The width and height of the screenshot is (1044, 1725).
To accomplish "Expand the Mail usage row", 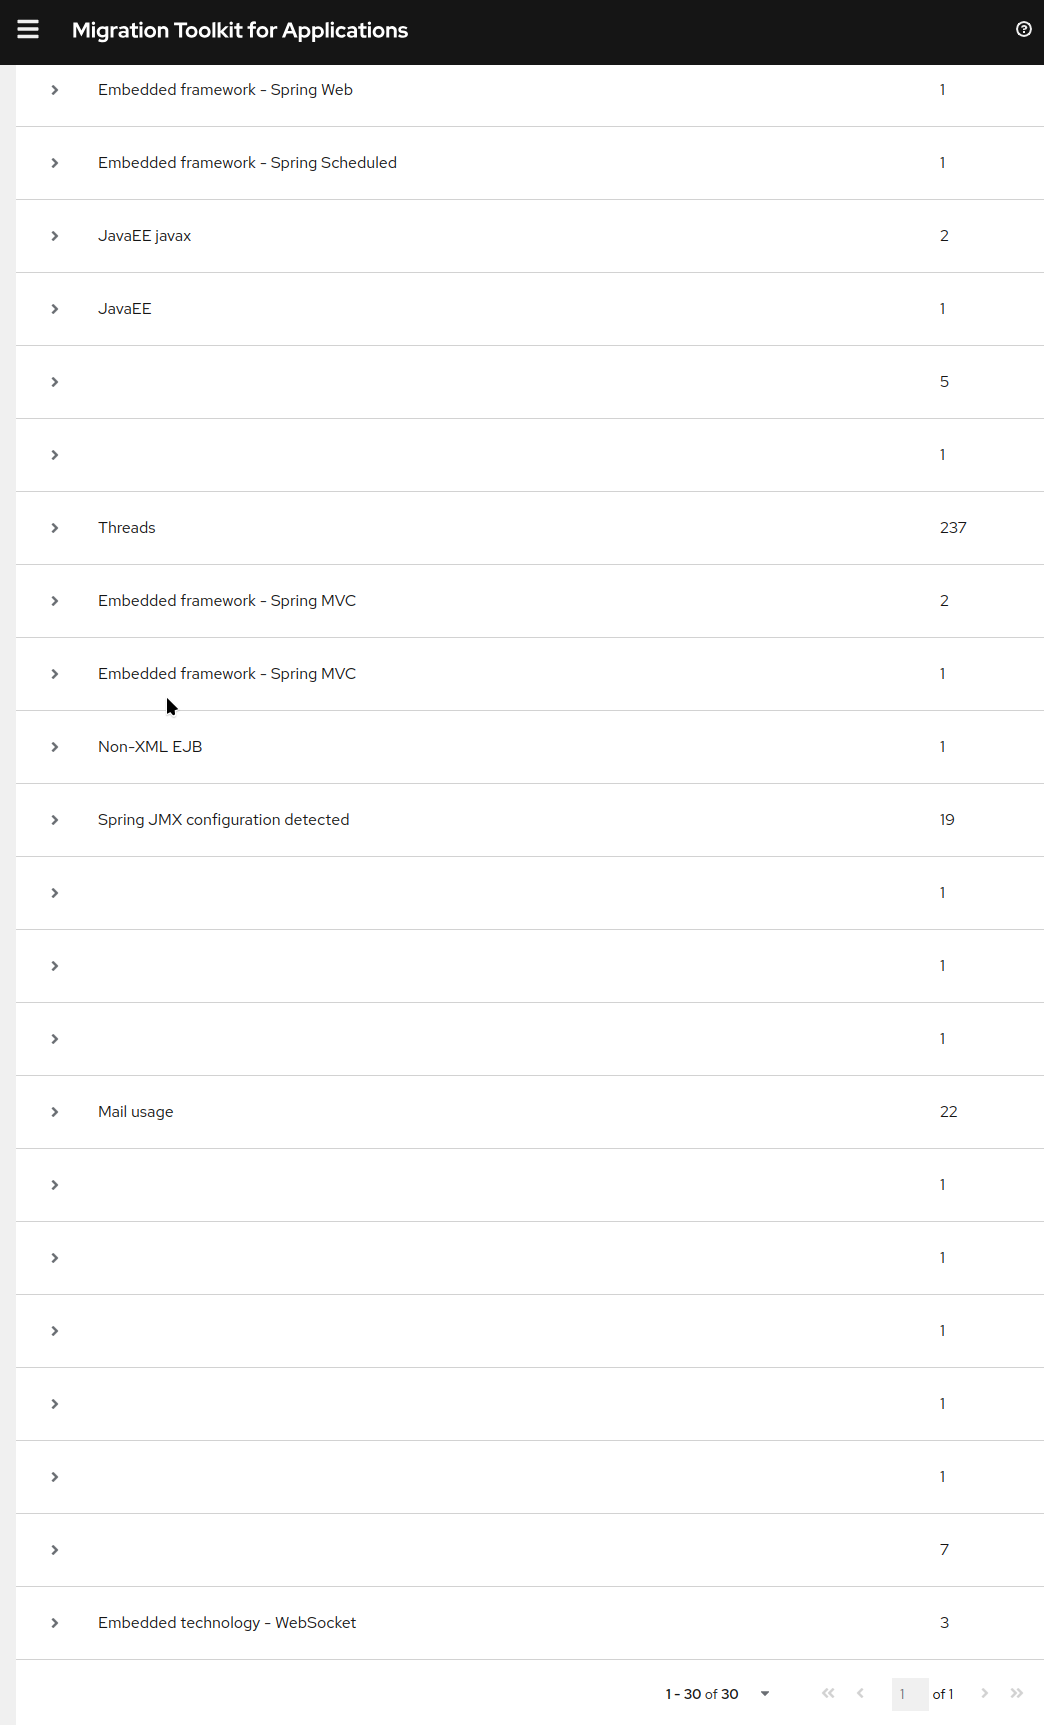I will pos(55,1112).
